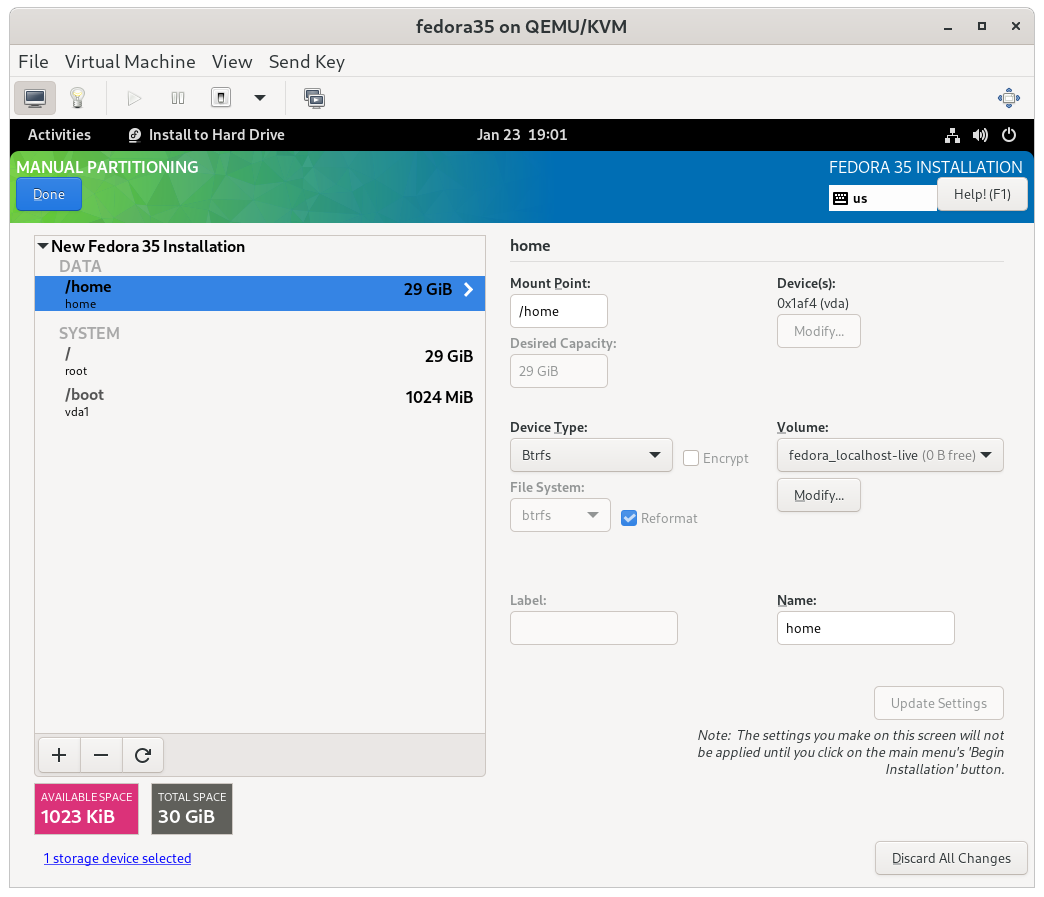Click Modify under Volume
Screen dimensions: 1044x897
[x=819, y=495]
